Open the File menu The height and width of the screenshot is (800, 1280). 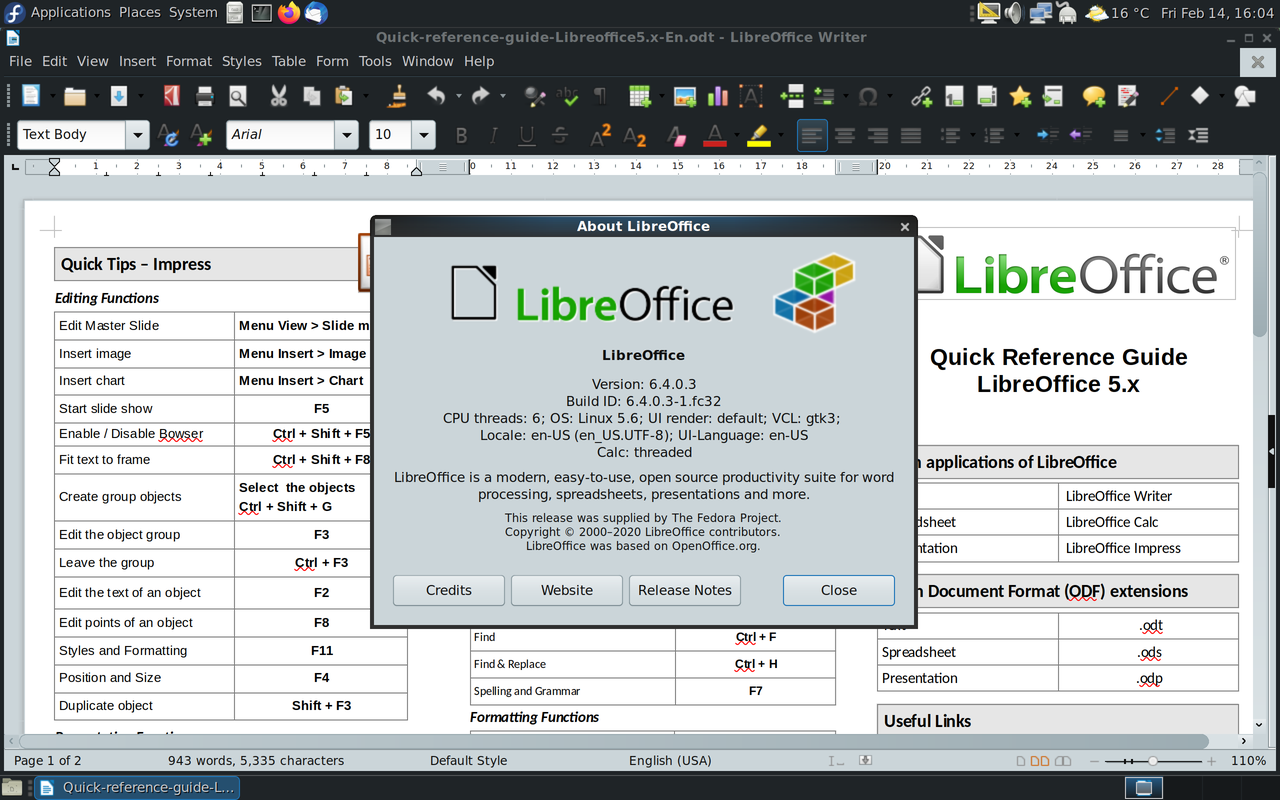(x=20, y=61)
